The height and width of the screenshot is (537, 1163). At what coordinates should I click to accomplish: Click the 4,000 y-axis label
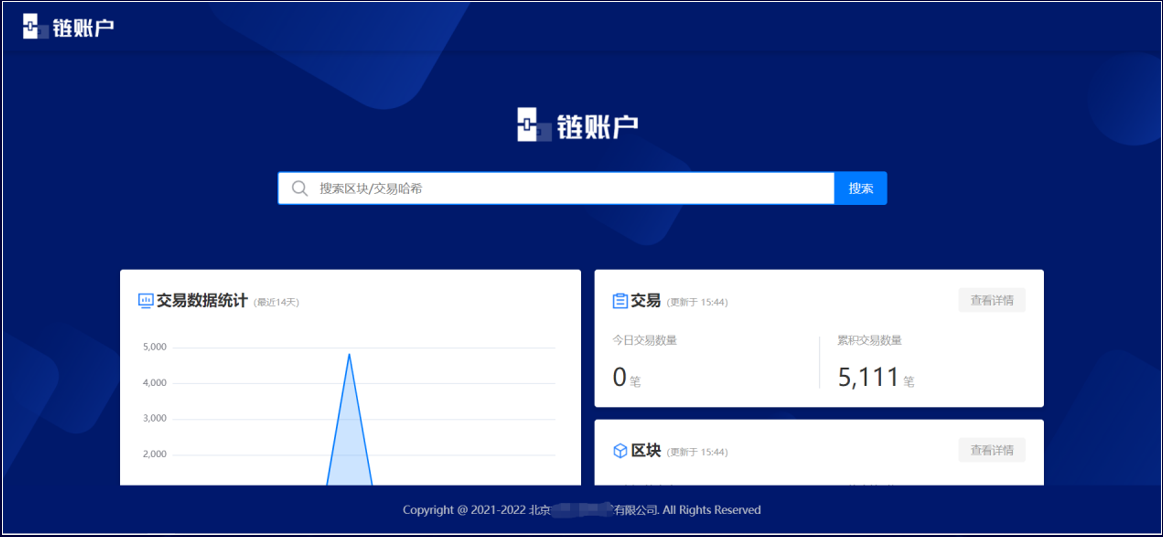[x=154, y=383]
